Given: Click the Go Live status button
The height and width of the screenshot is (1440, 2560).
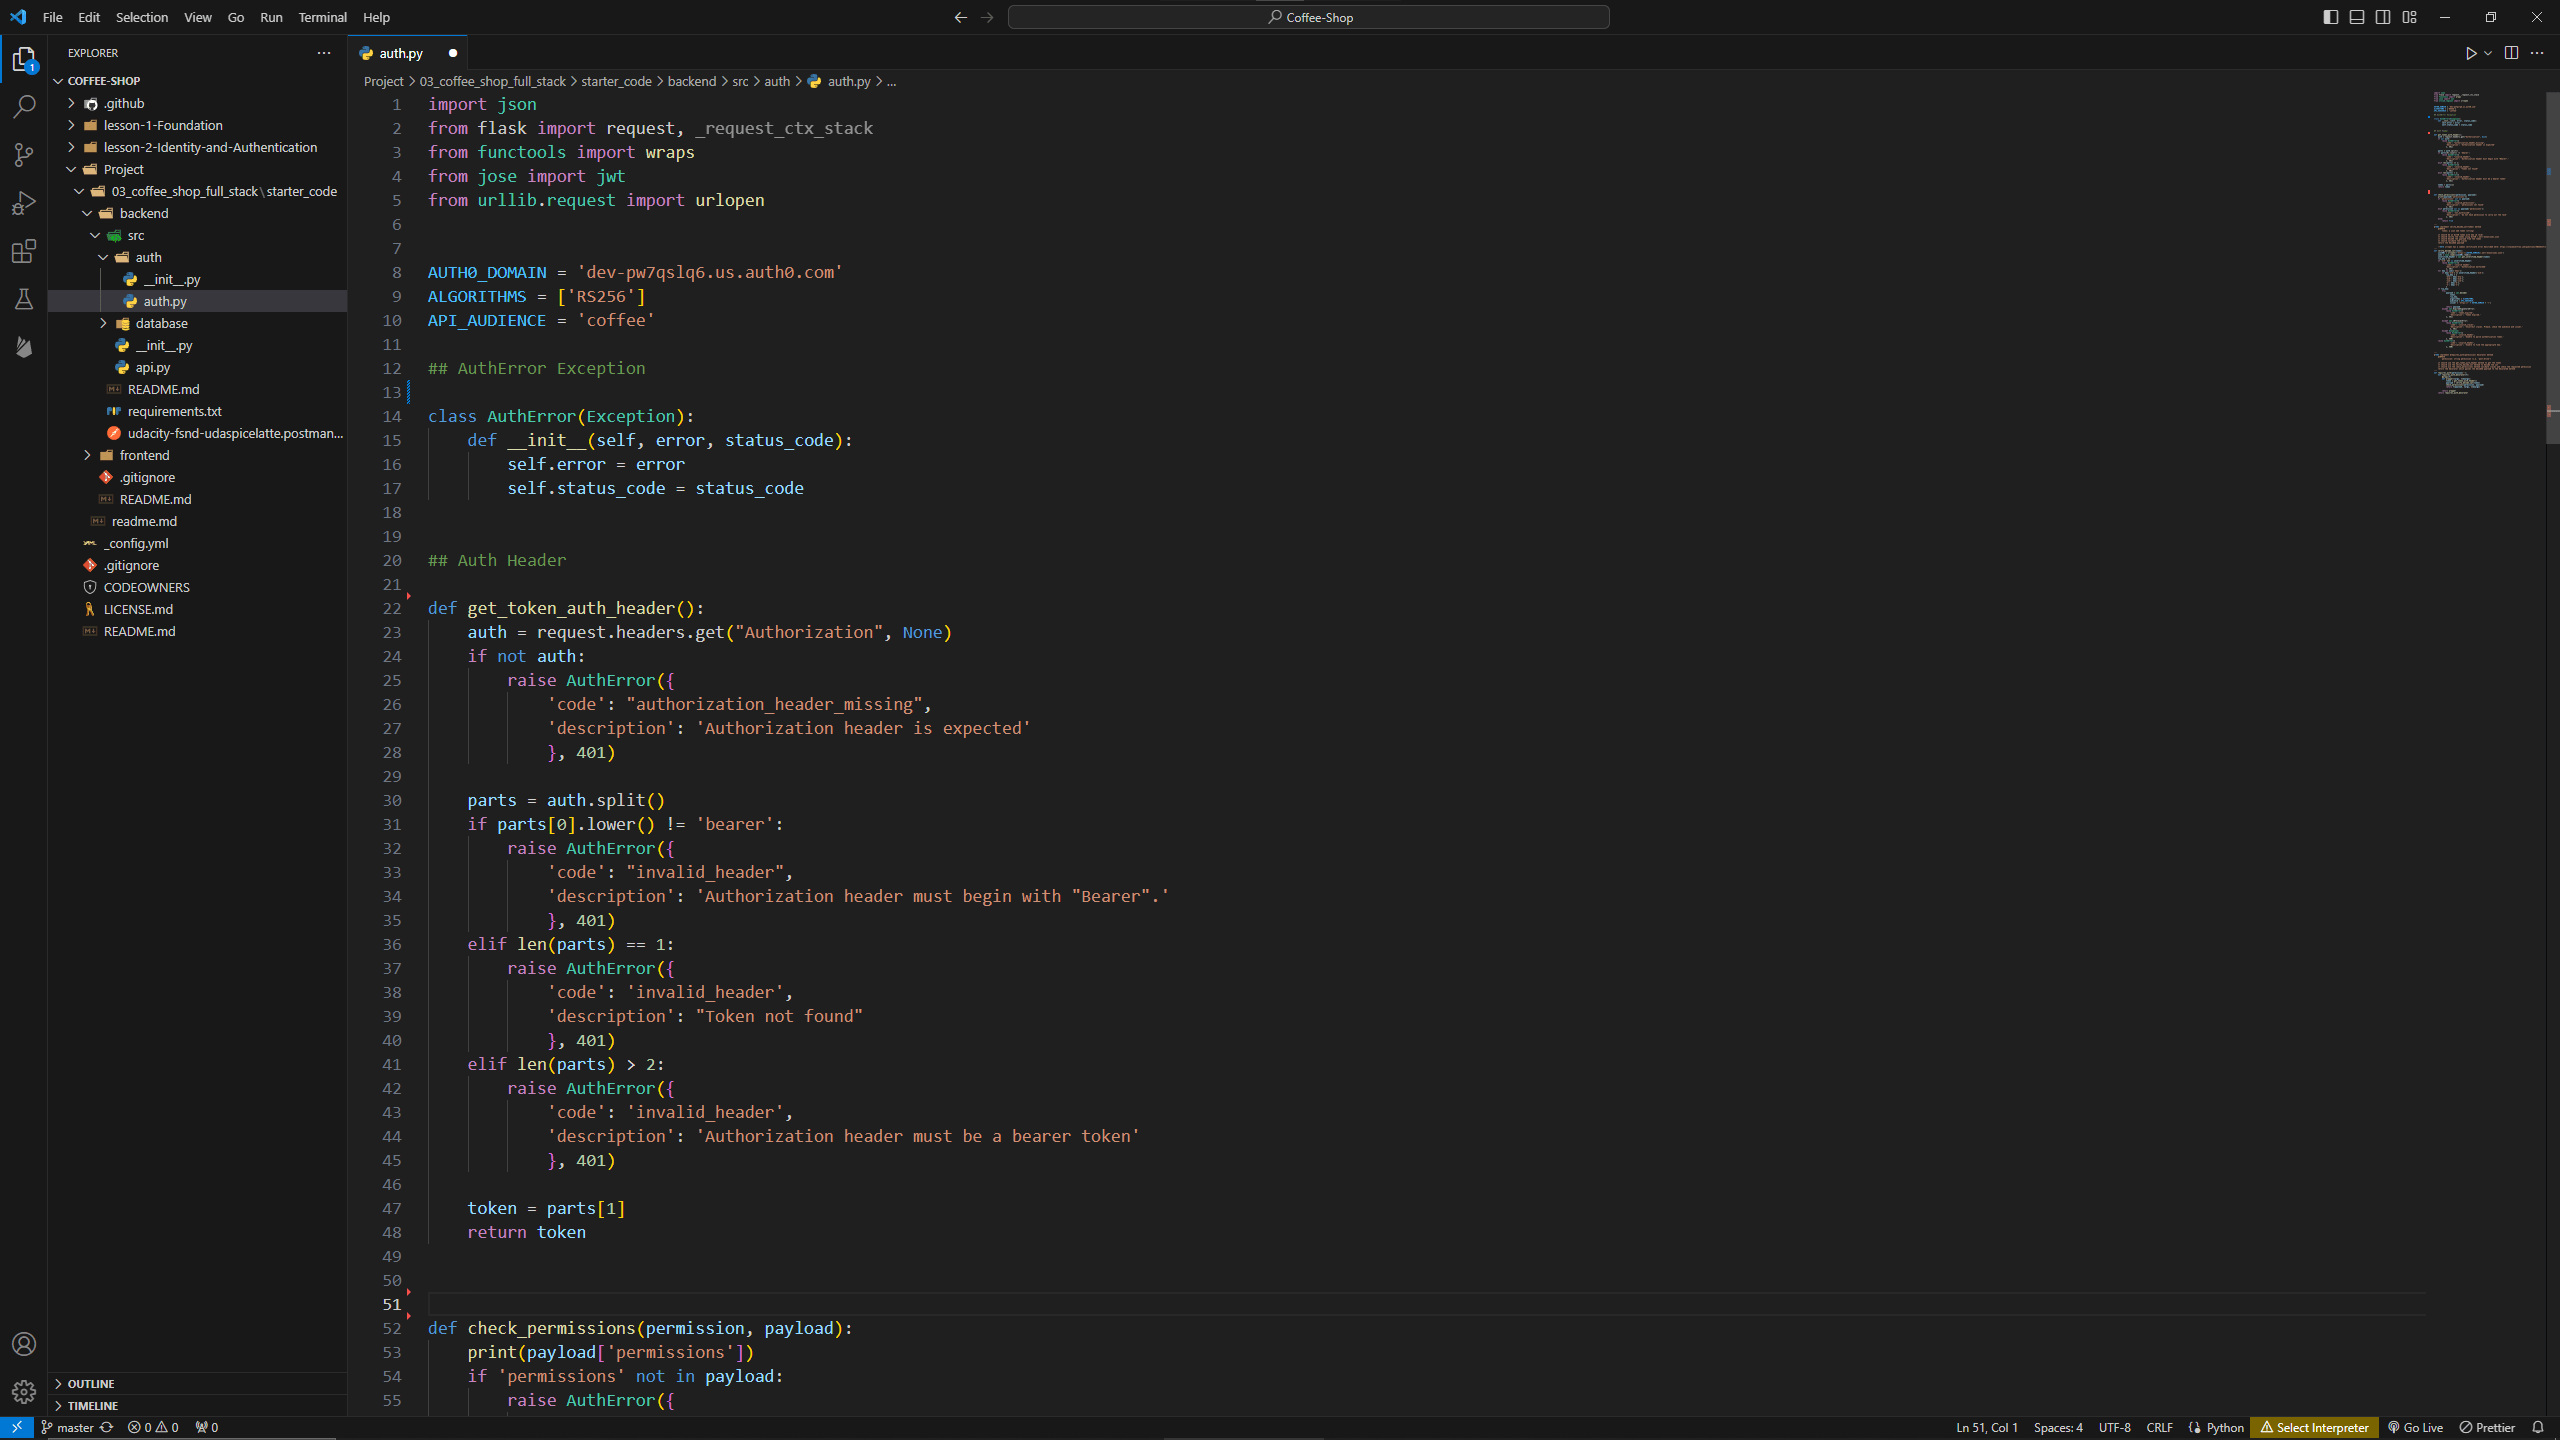Looking at the screenshot, I should tap(2415, 1427).
